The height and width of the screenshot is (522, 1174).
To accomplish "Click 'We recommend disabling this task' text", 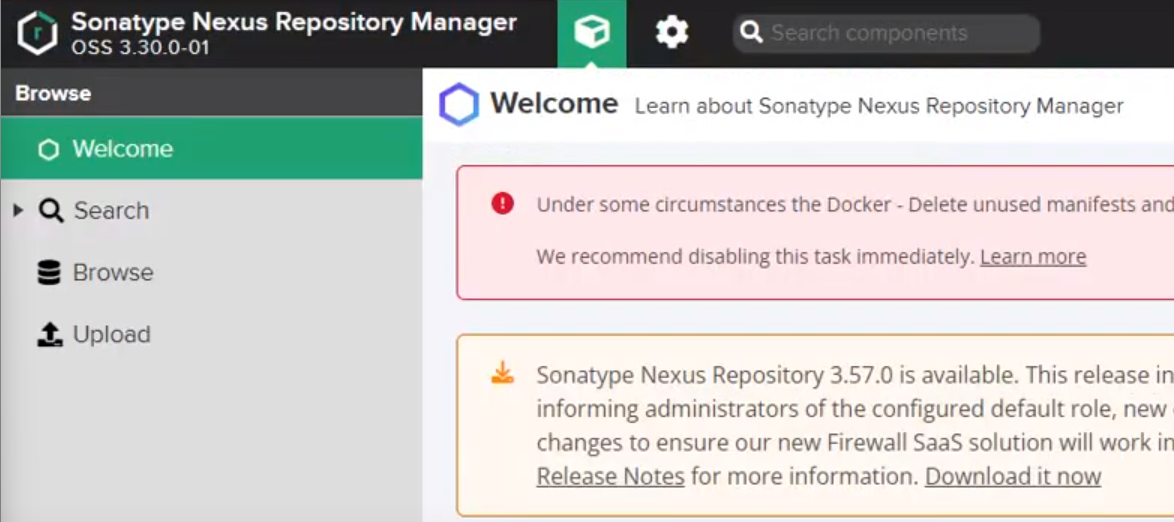I will click(756, 257).
